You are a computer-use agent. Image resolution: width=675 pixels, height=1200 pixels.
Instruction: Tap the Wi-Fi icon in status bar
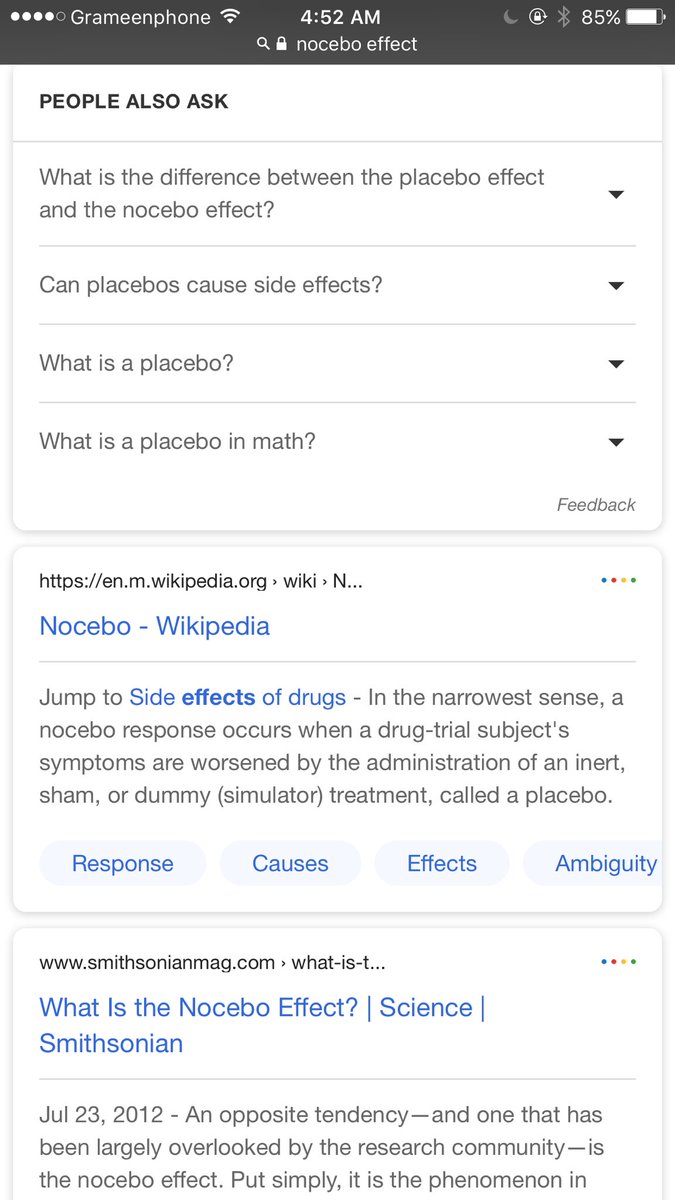tap(231, 17)
